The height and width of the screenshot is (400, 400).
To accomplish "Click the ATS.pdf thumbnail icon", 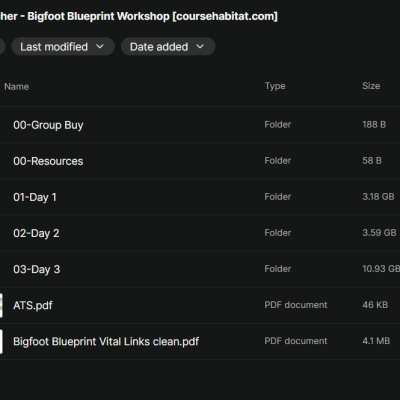I will click(x=1, y=305).
